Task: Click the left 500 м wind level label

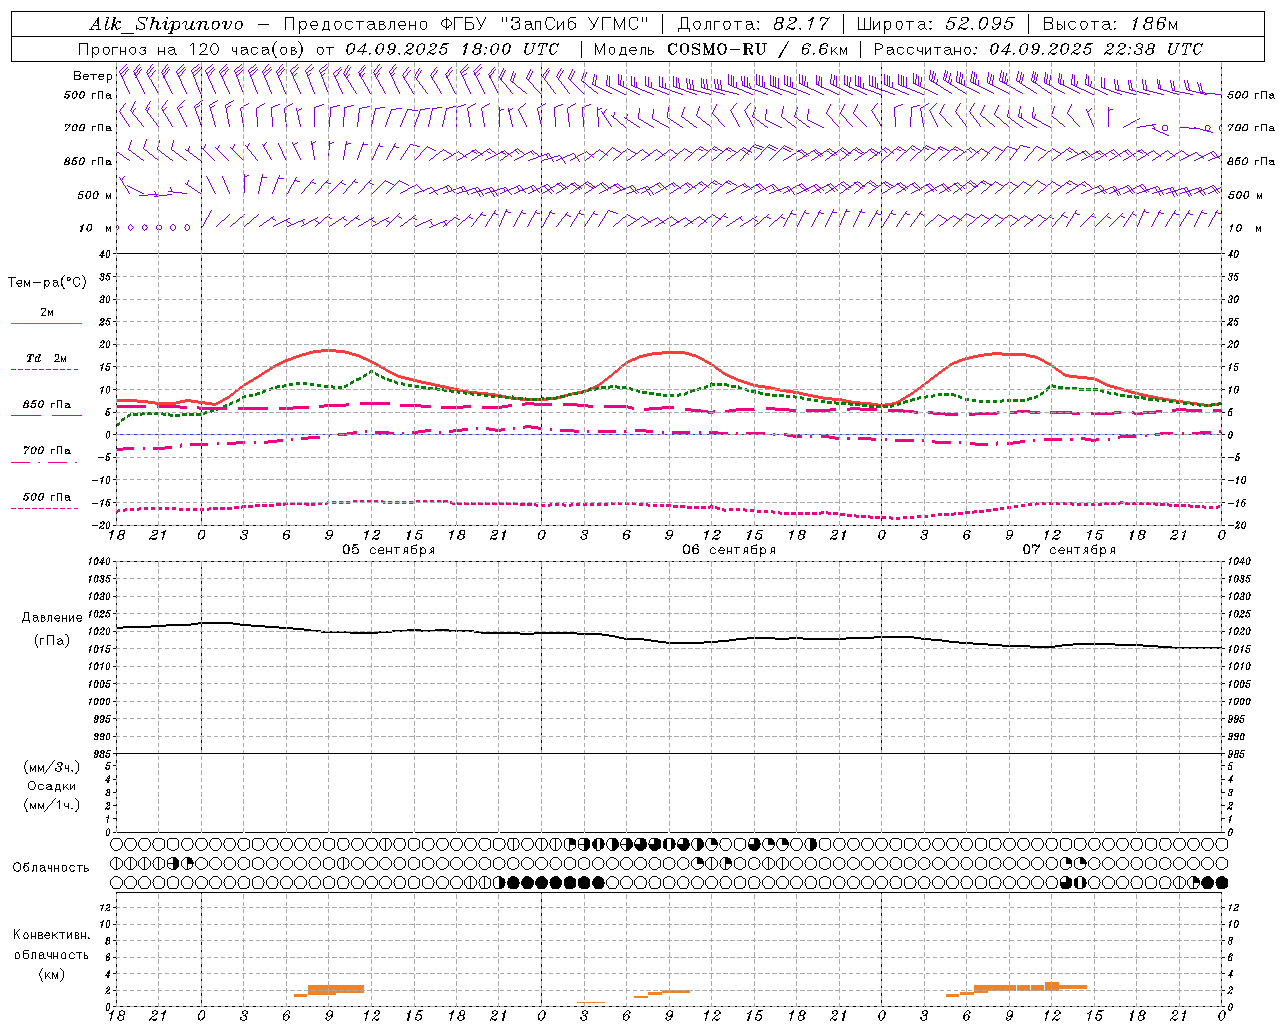Action: coord(95,195)
